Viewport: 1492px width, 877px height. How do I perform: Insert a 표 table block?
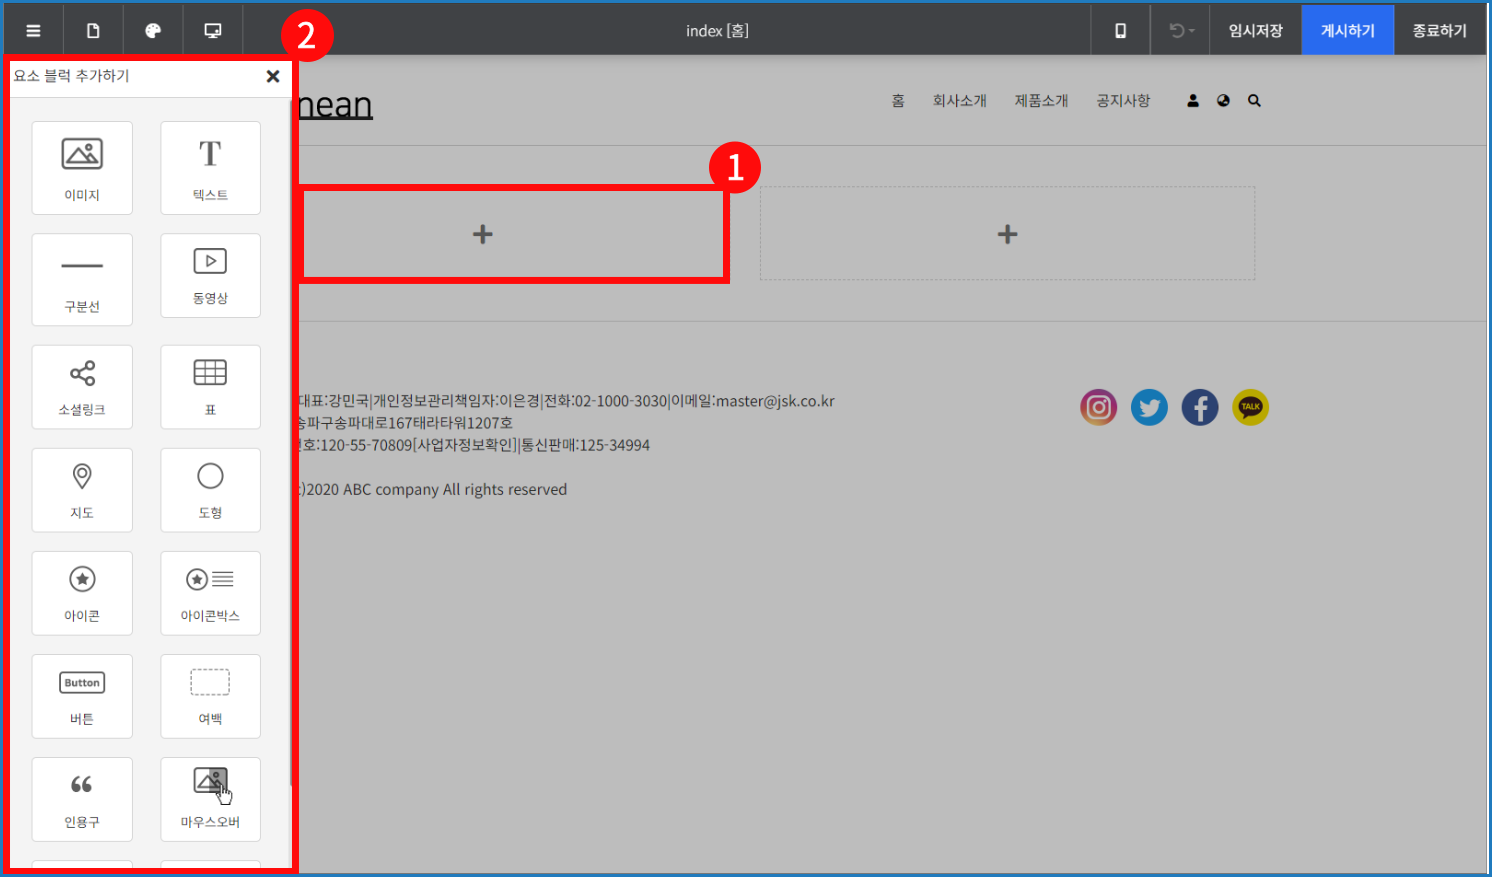[210, 387]
